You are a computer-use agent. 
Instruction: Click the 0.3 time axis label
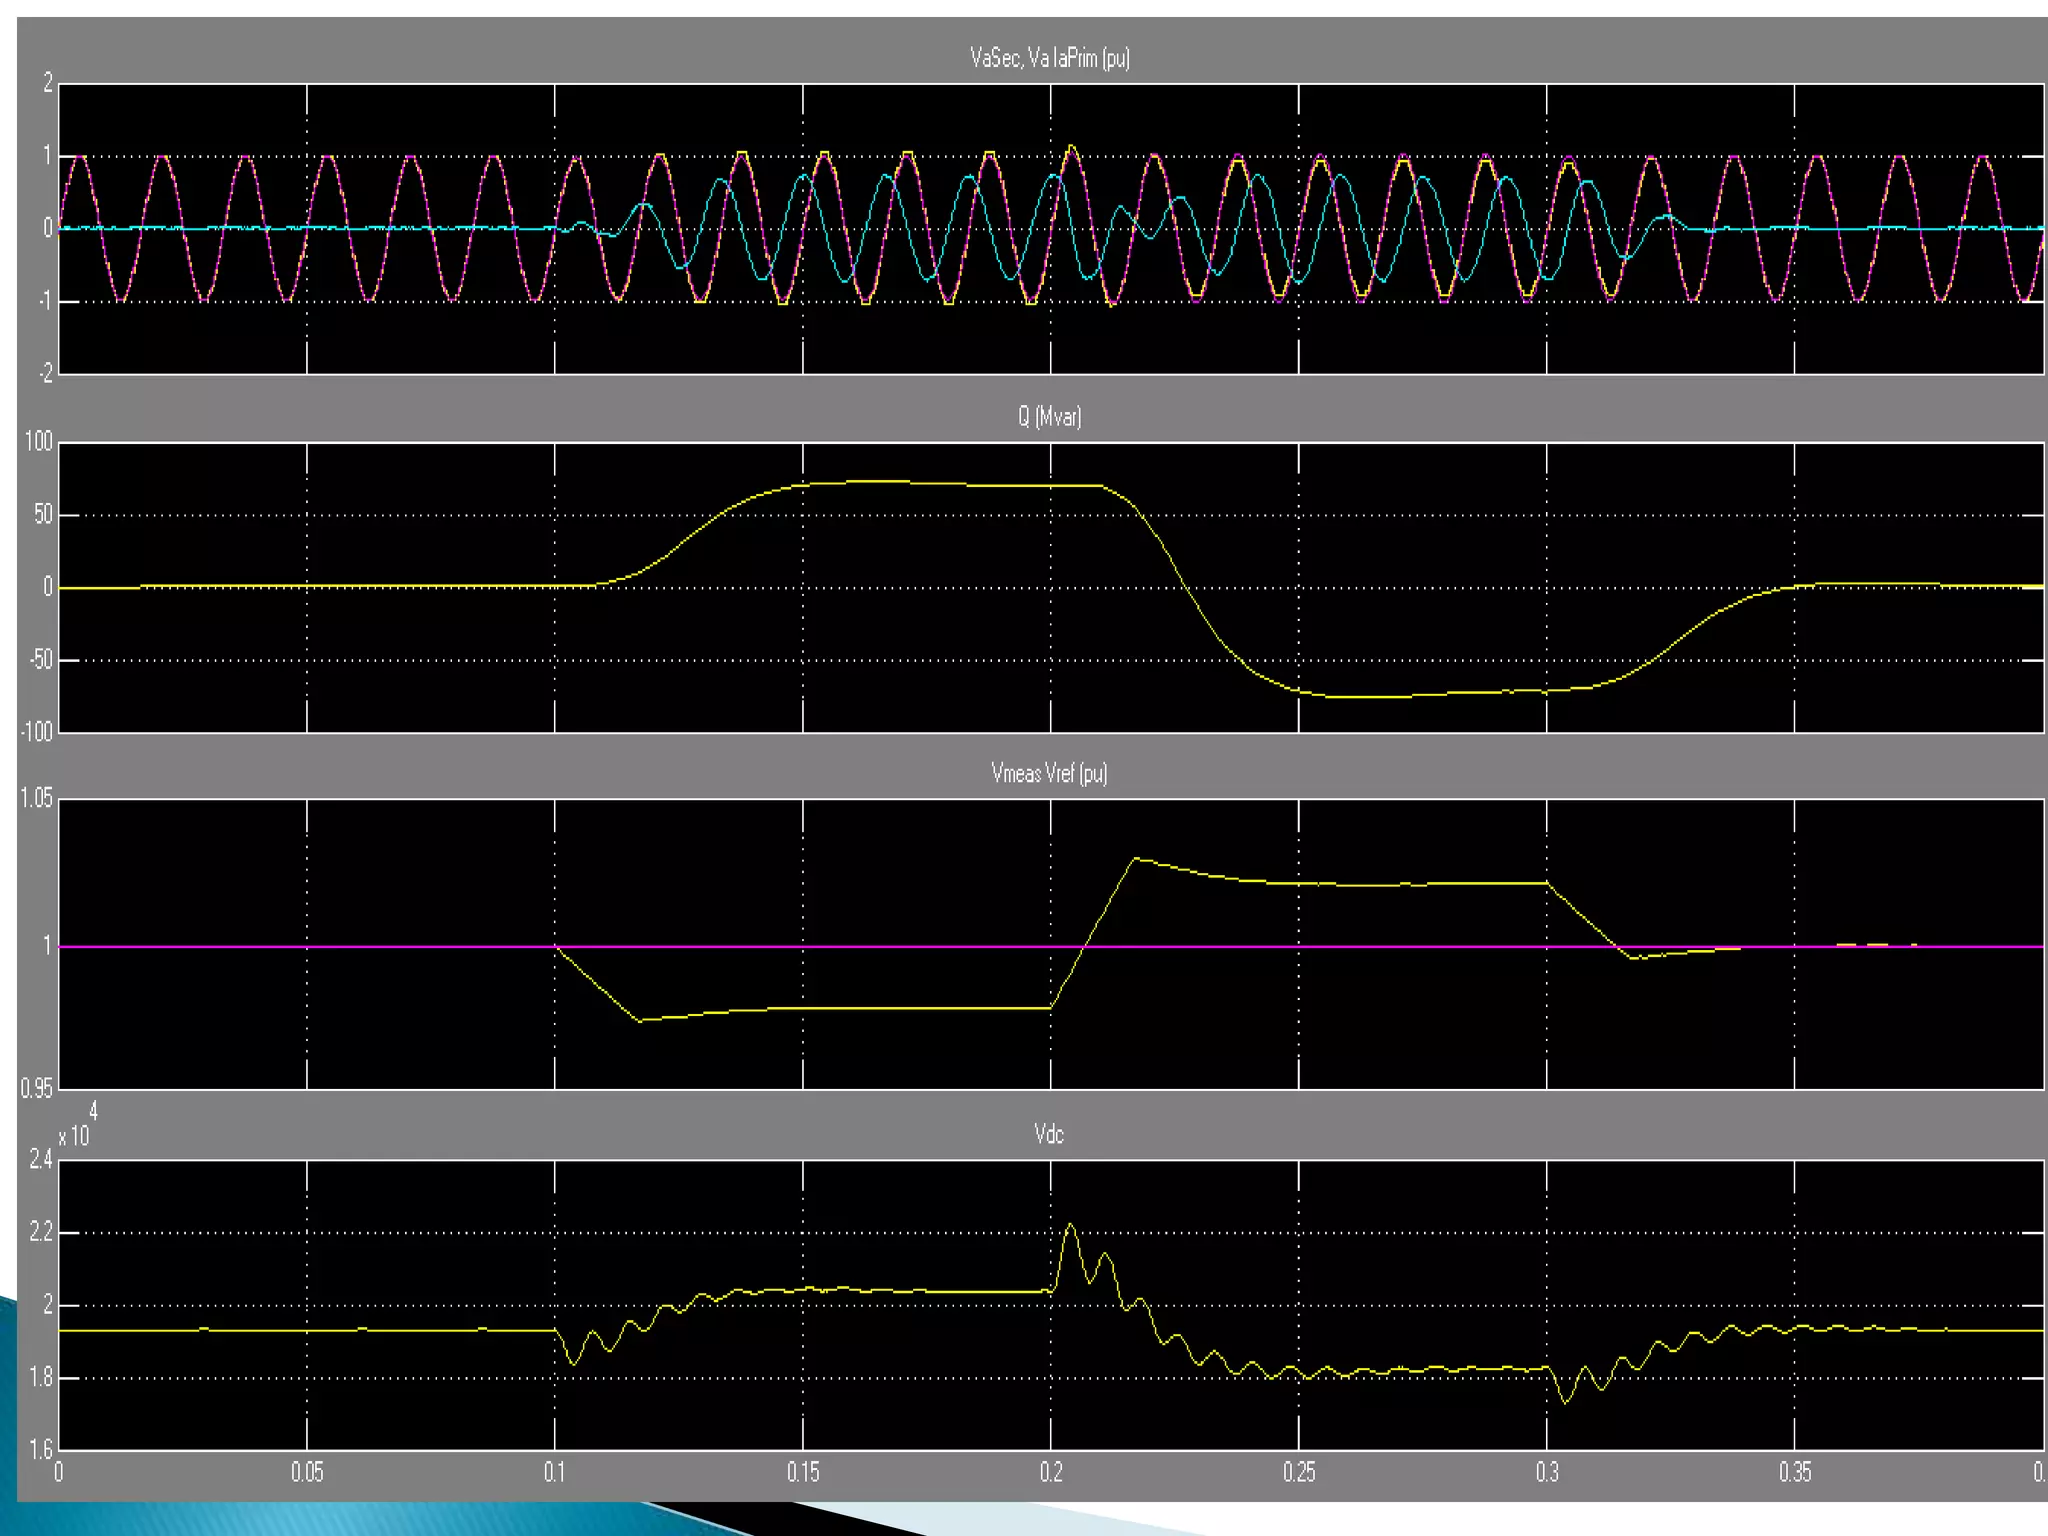point(1547,1472)
